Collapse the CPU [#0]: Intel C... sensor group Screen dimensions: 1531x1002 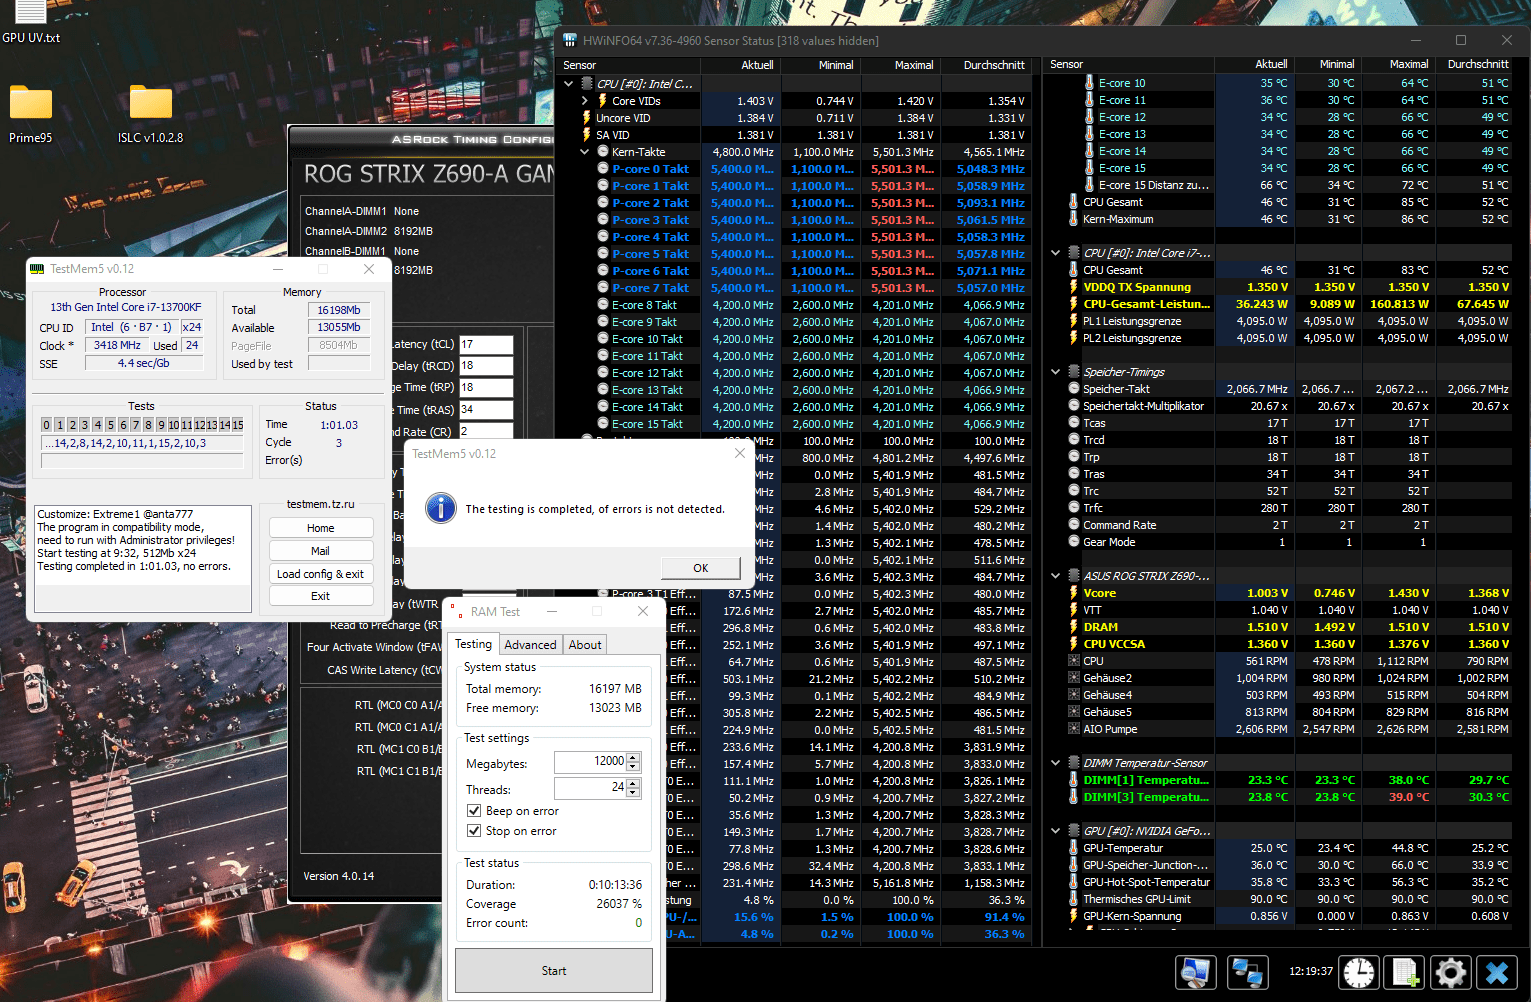tap(569, 84)
